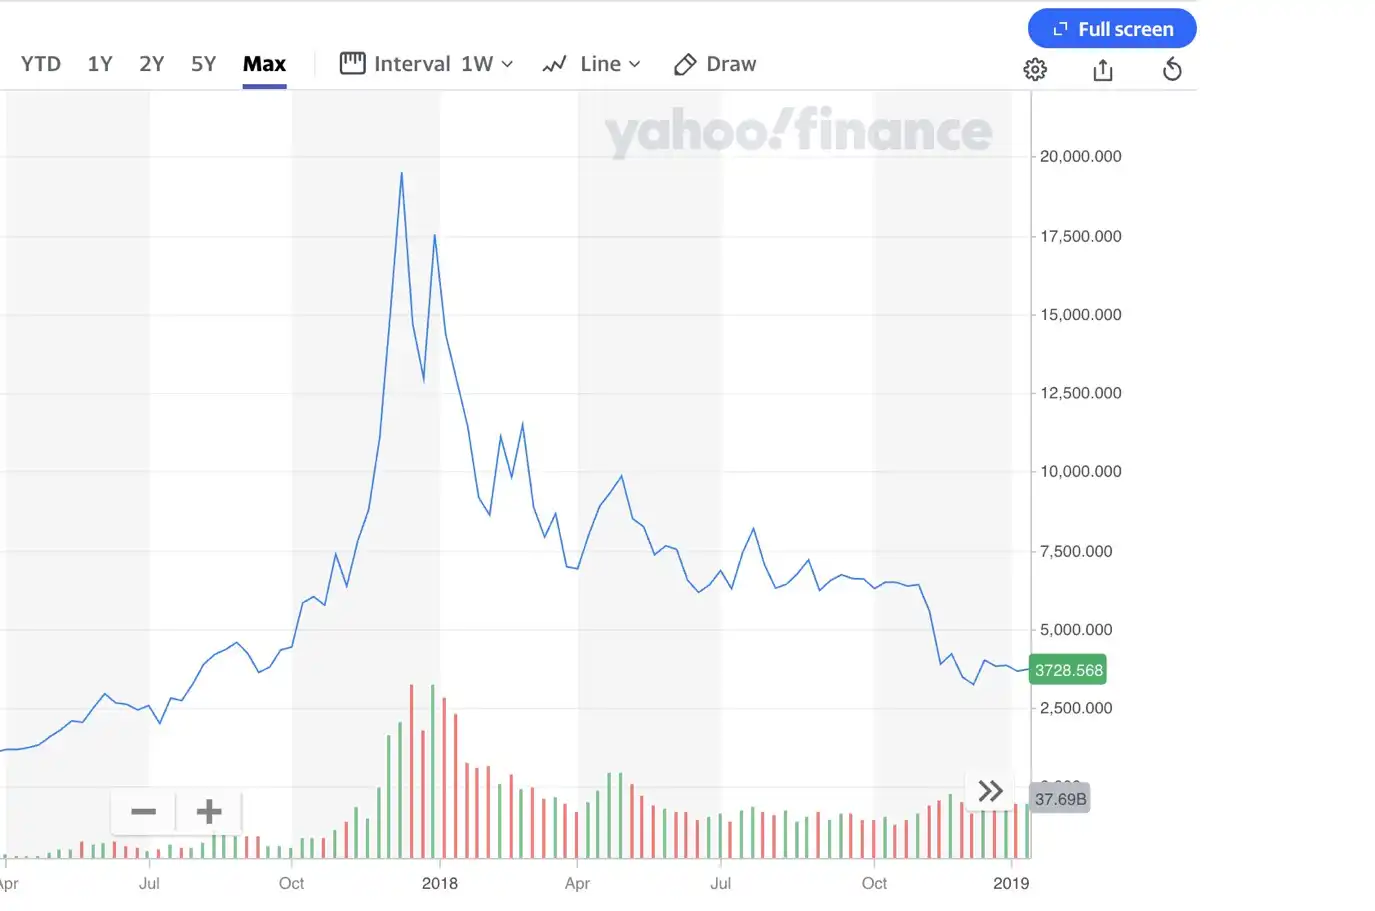Select the 5Y range tab
Viewport: 1375px width, 911px height.
204,64
